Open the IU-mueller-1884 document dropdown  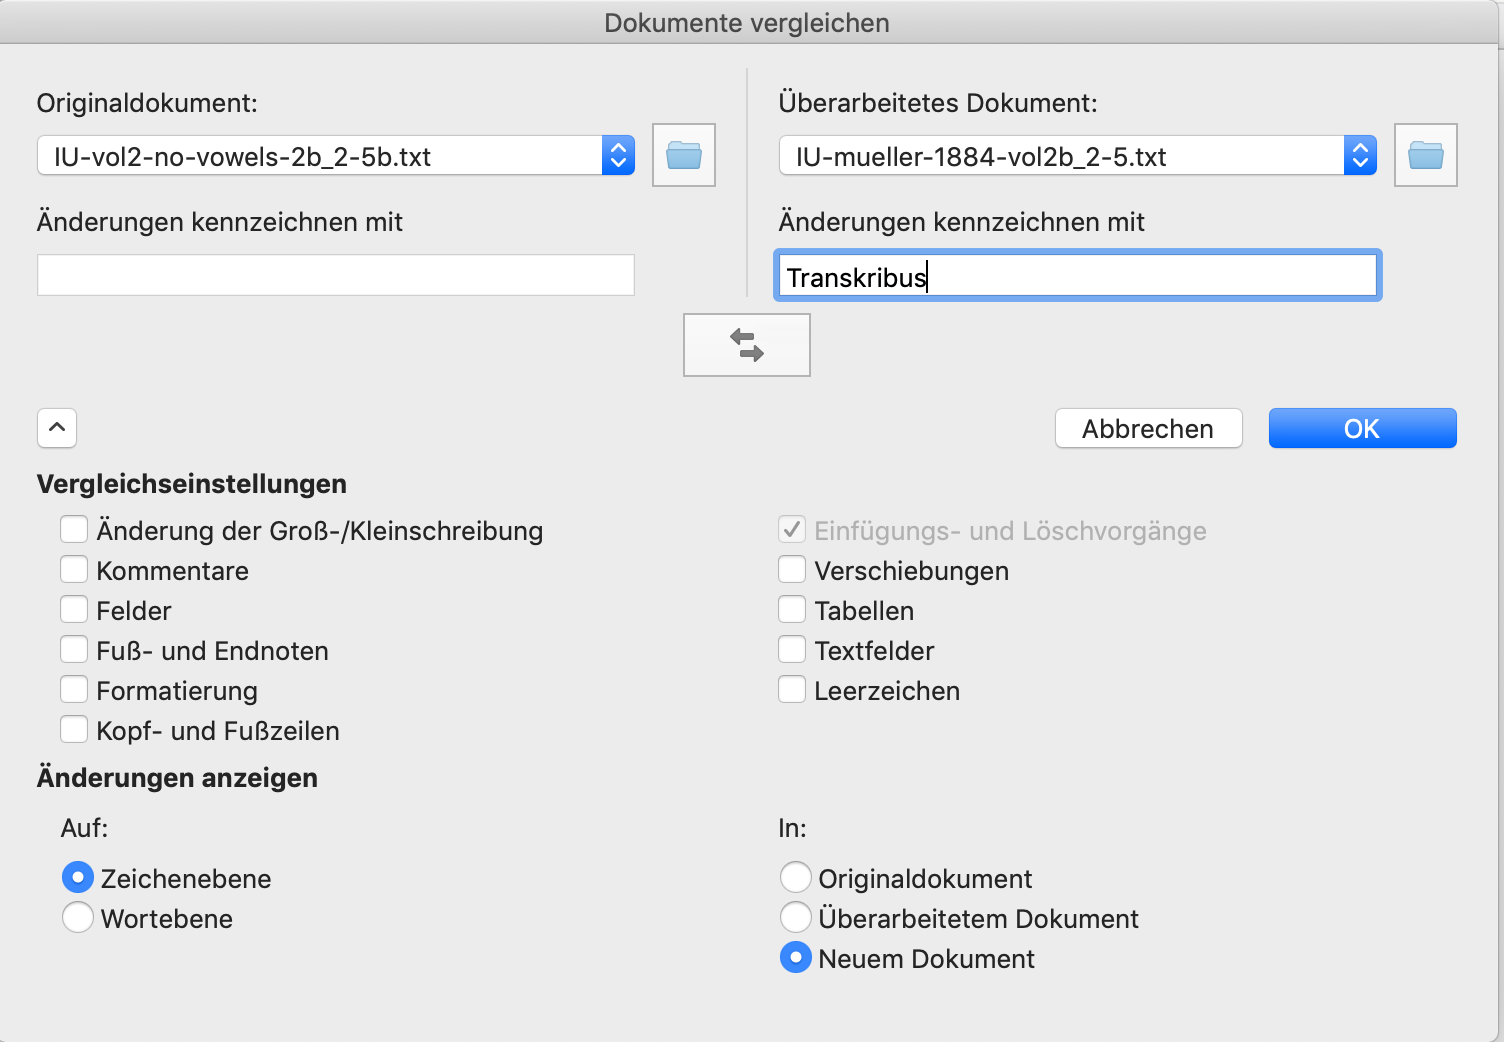(1361, 155)
